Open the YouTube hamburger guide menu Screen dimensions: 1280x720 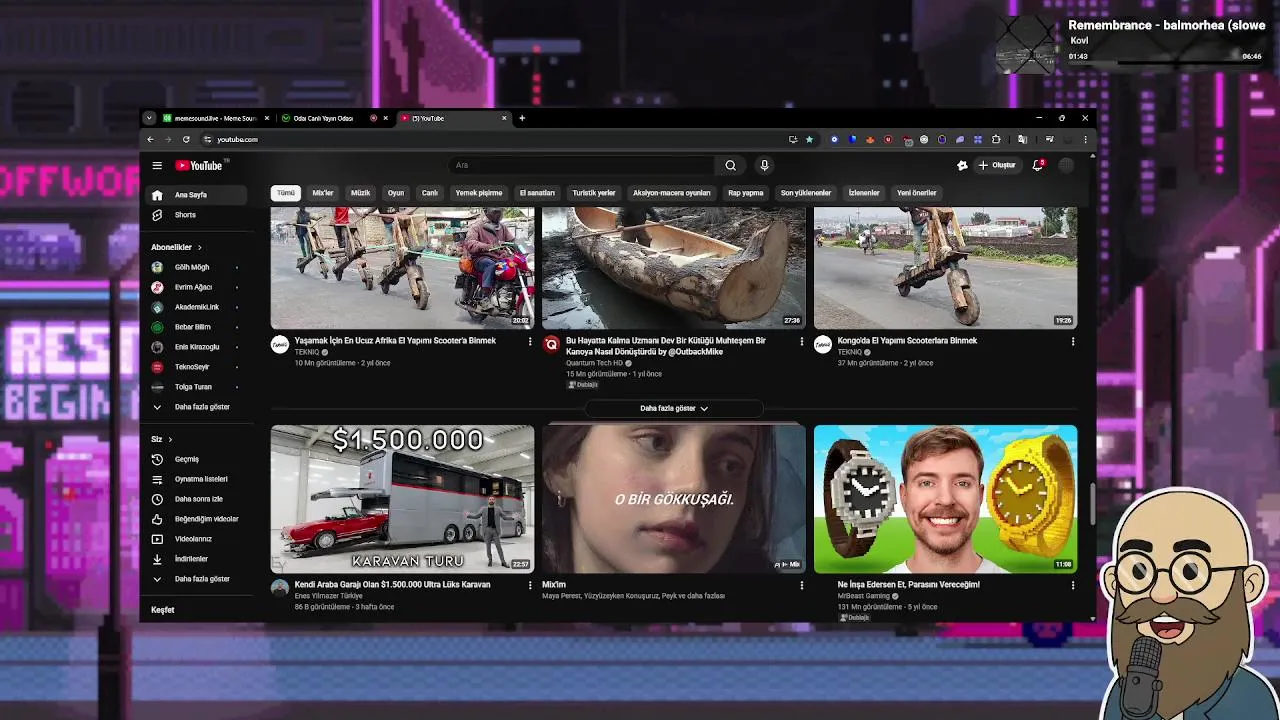(157, 165)
